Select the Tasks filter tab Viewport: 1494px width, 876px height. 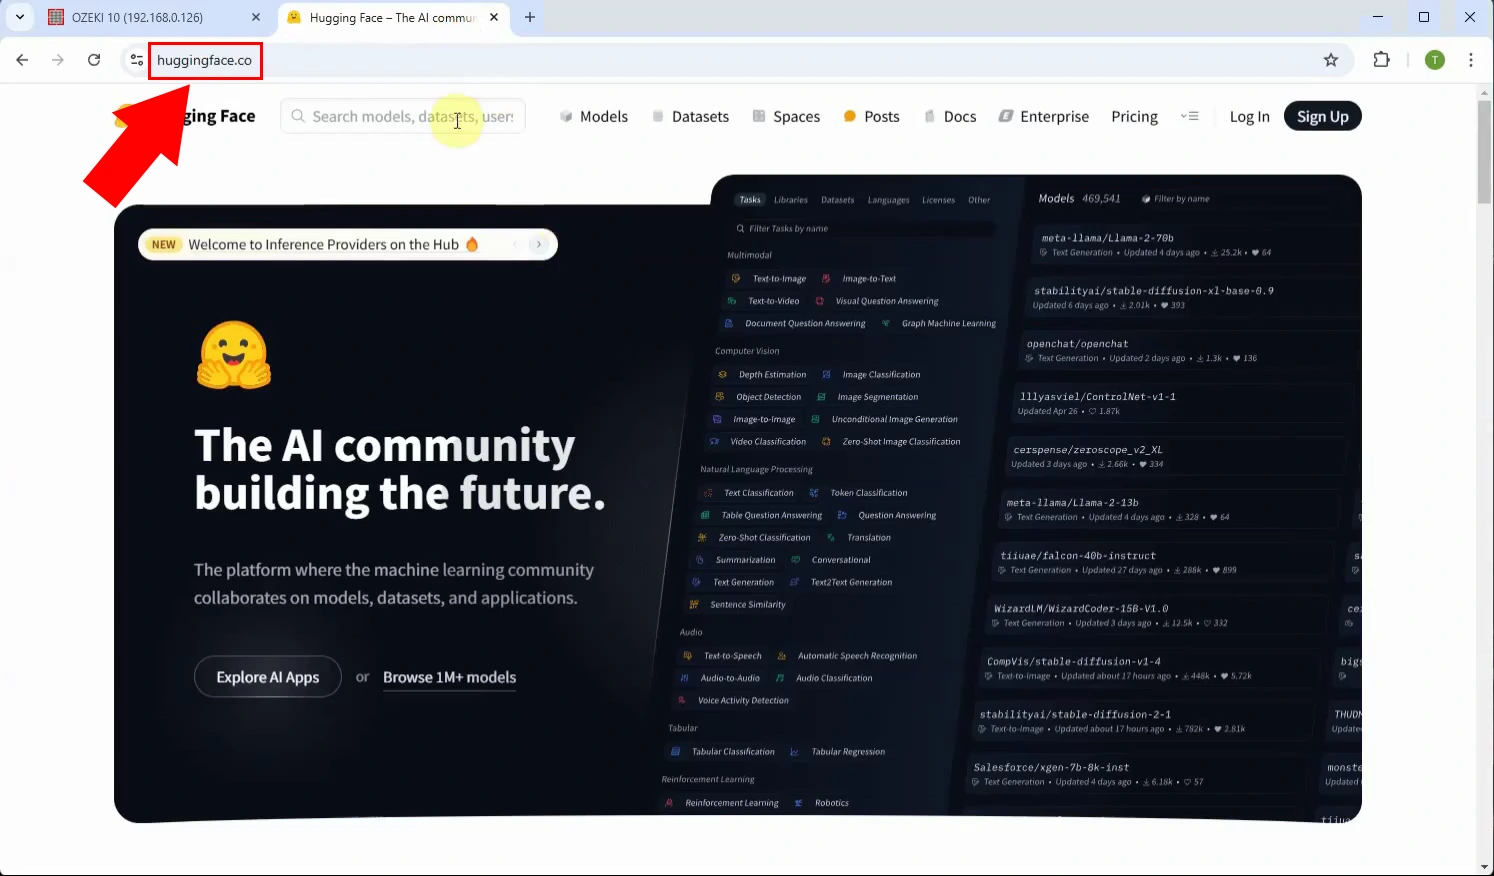(x=750, y=200)
